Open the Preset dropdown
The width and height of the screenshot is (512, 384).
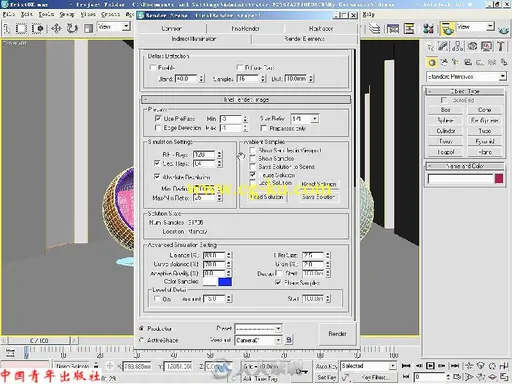tap(258, 328)
